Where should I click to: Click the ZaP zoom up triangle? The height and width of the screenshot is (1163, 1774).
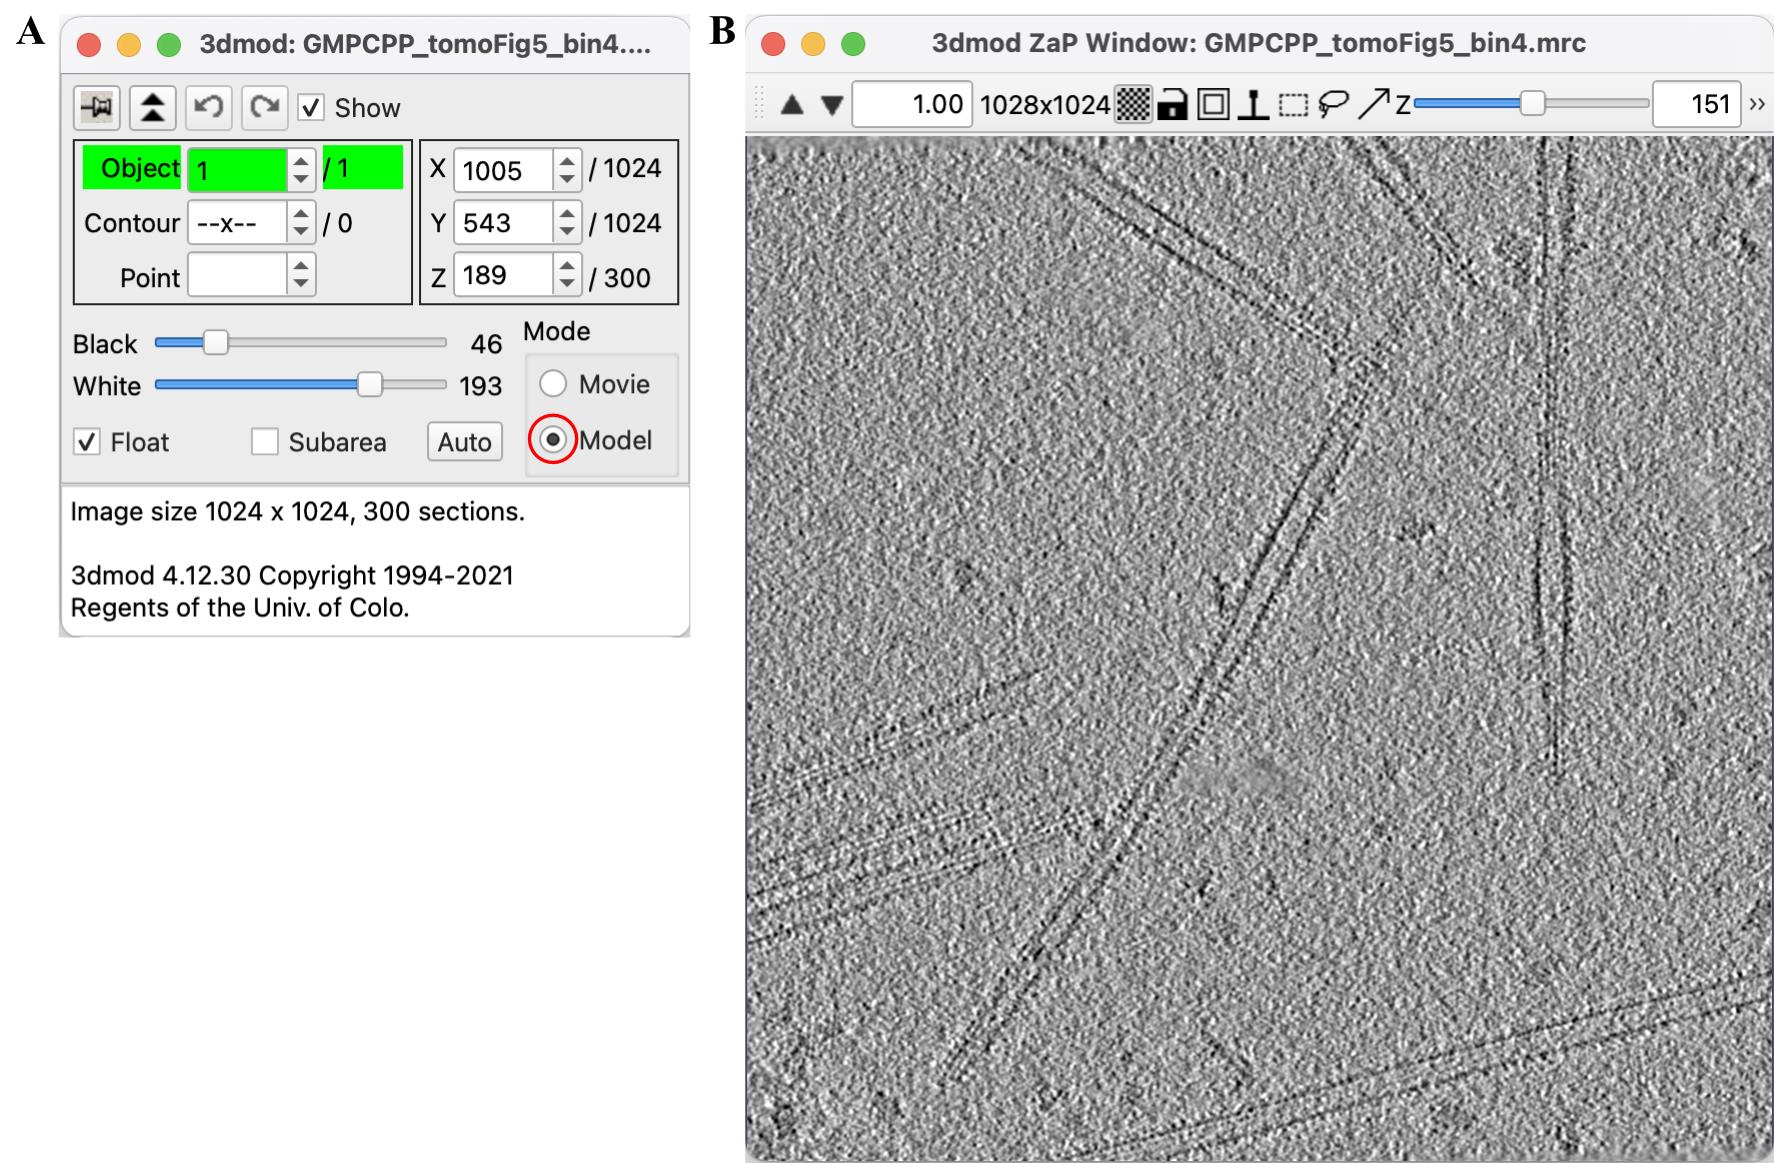pyautogui.click(x=792, y=104)
